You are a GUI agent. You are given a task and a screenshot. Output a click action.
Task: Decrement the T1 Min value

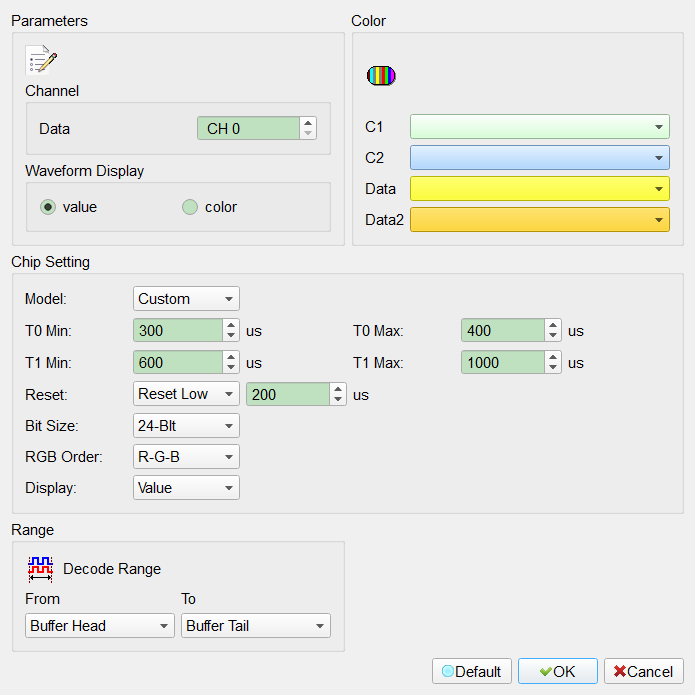[x=231, y=367]
